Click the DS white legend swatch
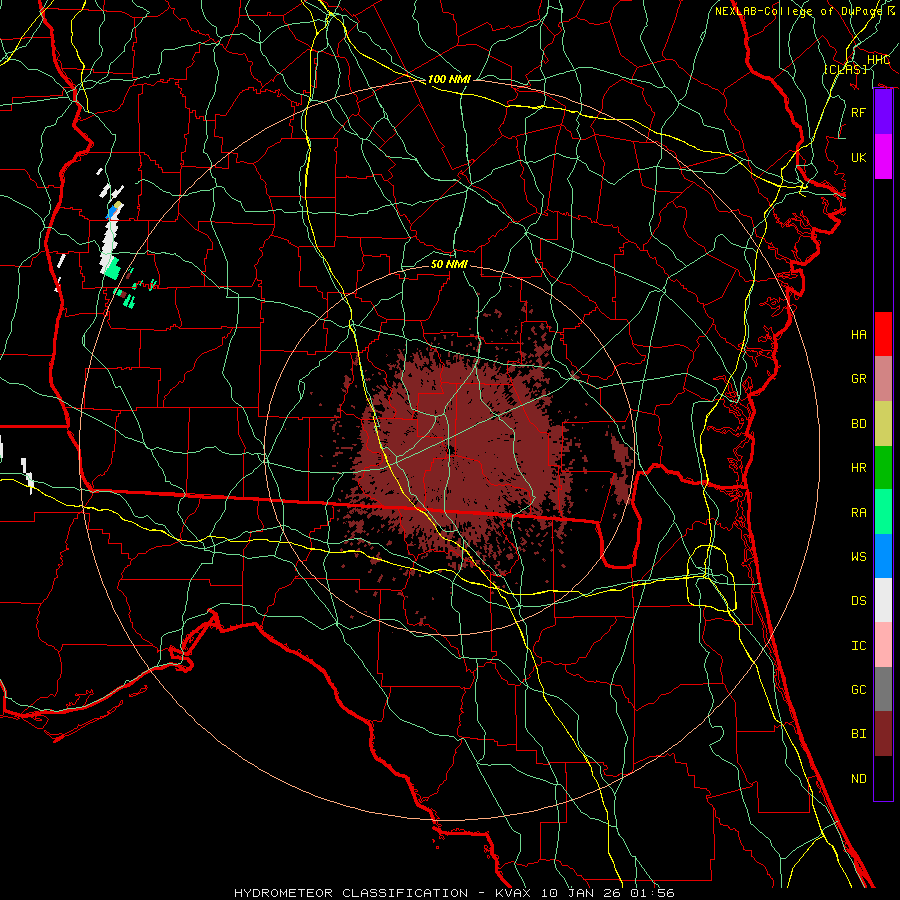The height and width of the screenshot is (900, 900). [x=883, y=600]
